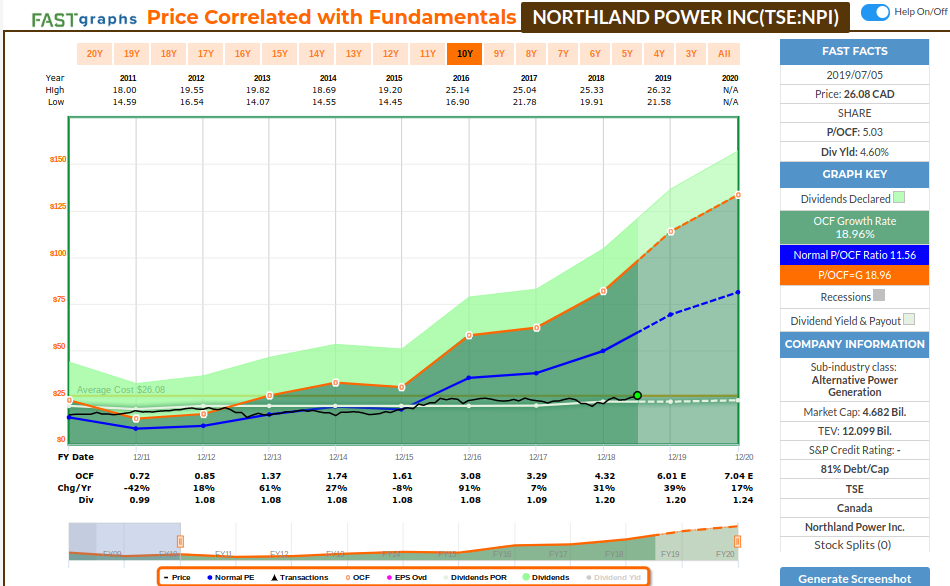Viewport: 950px width, 586px height.
Task: Click the 'P/OCF: 5.03' fact
Action: tap(854, 132)
